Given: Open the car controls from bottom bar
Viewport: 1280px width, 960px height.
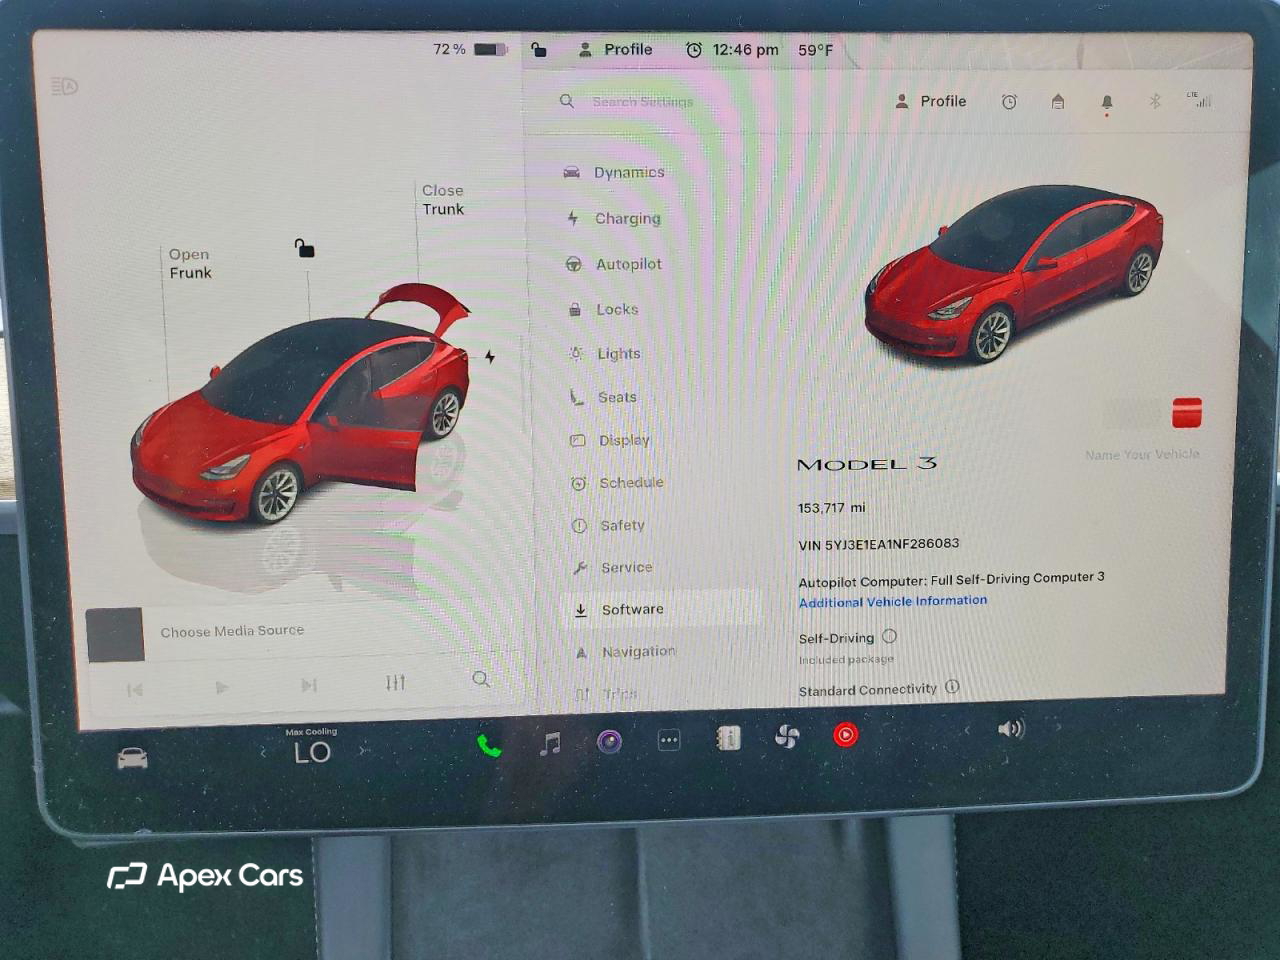Looking at the screenshot, I should point(132,759).
